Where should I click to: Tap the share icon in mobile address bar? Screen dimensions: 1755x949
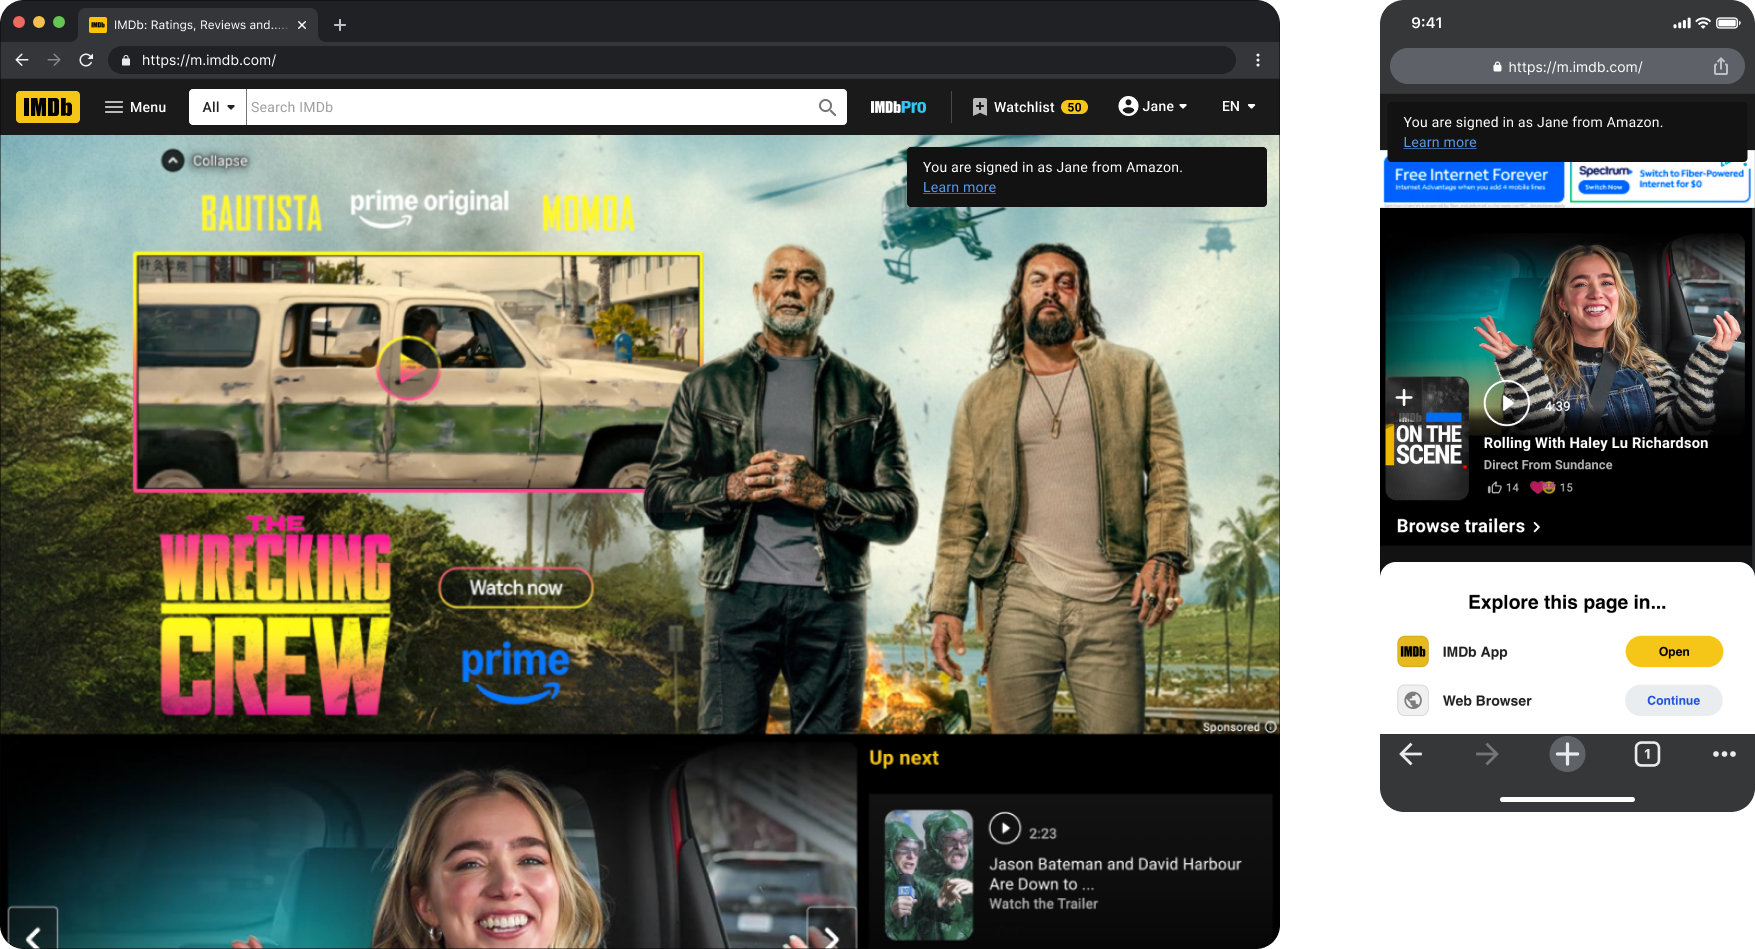click(x=1721, y=67)
